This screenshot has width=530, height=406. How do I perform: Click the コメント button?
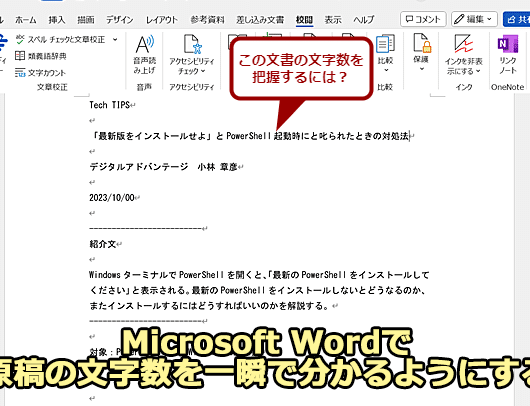pyautogui.click(x=423, y=19)
